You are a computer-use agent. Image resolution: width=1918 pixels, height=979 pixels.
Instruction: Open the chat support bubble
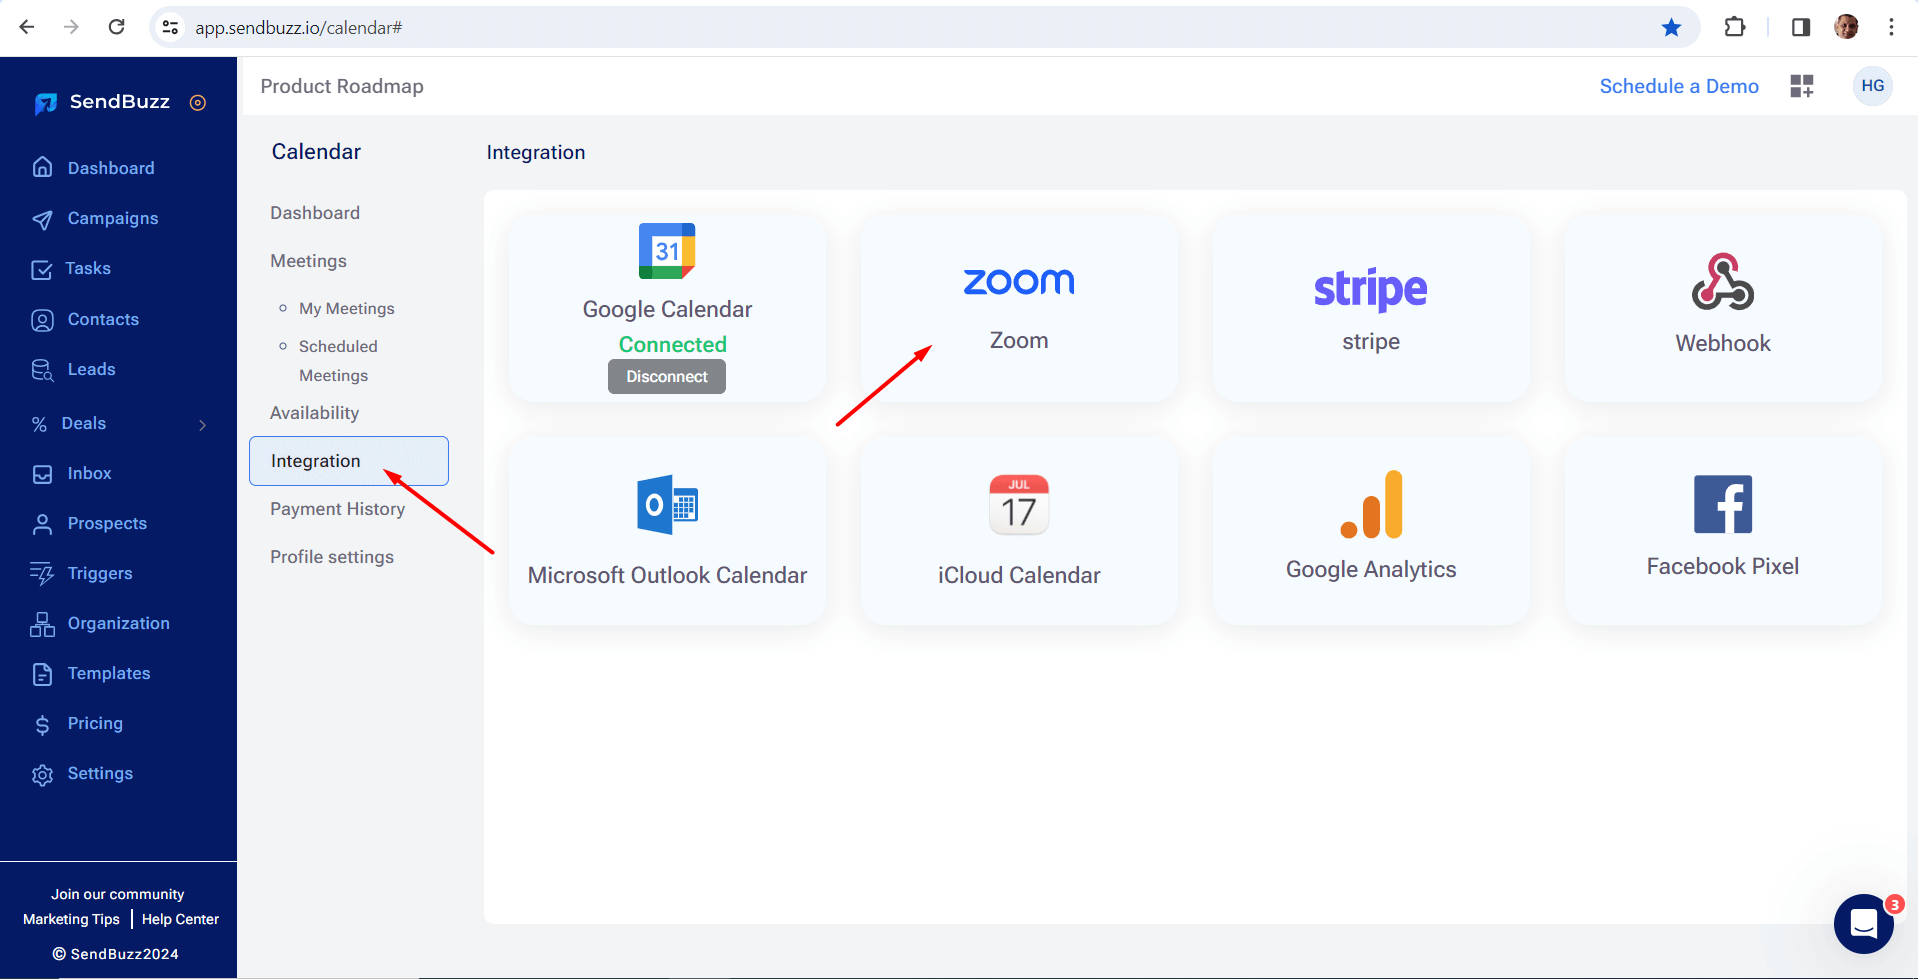point(1864,923)
